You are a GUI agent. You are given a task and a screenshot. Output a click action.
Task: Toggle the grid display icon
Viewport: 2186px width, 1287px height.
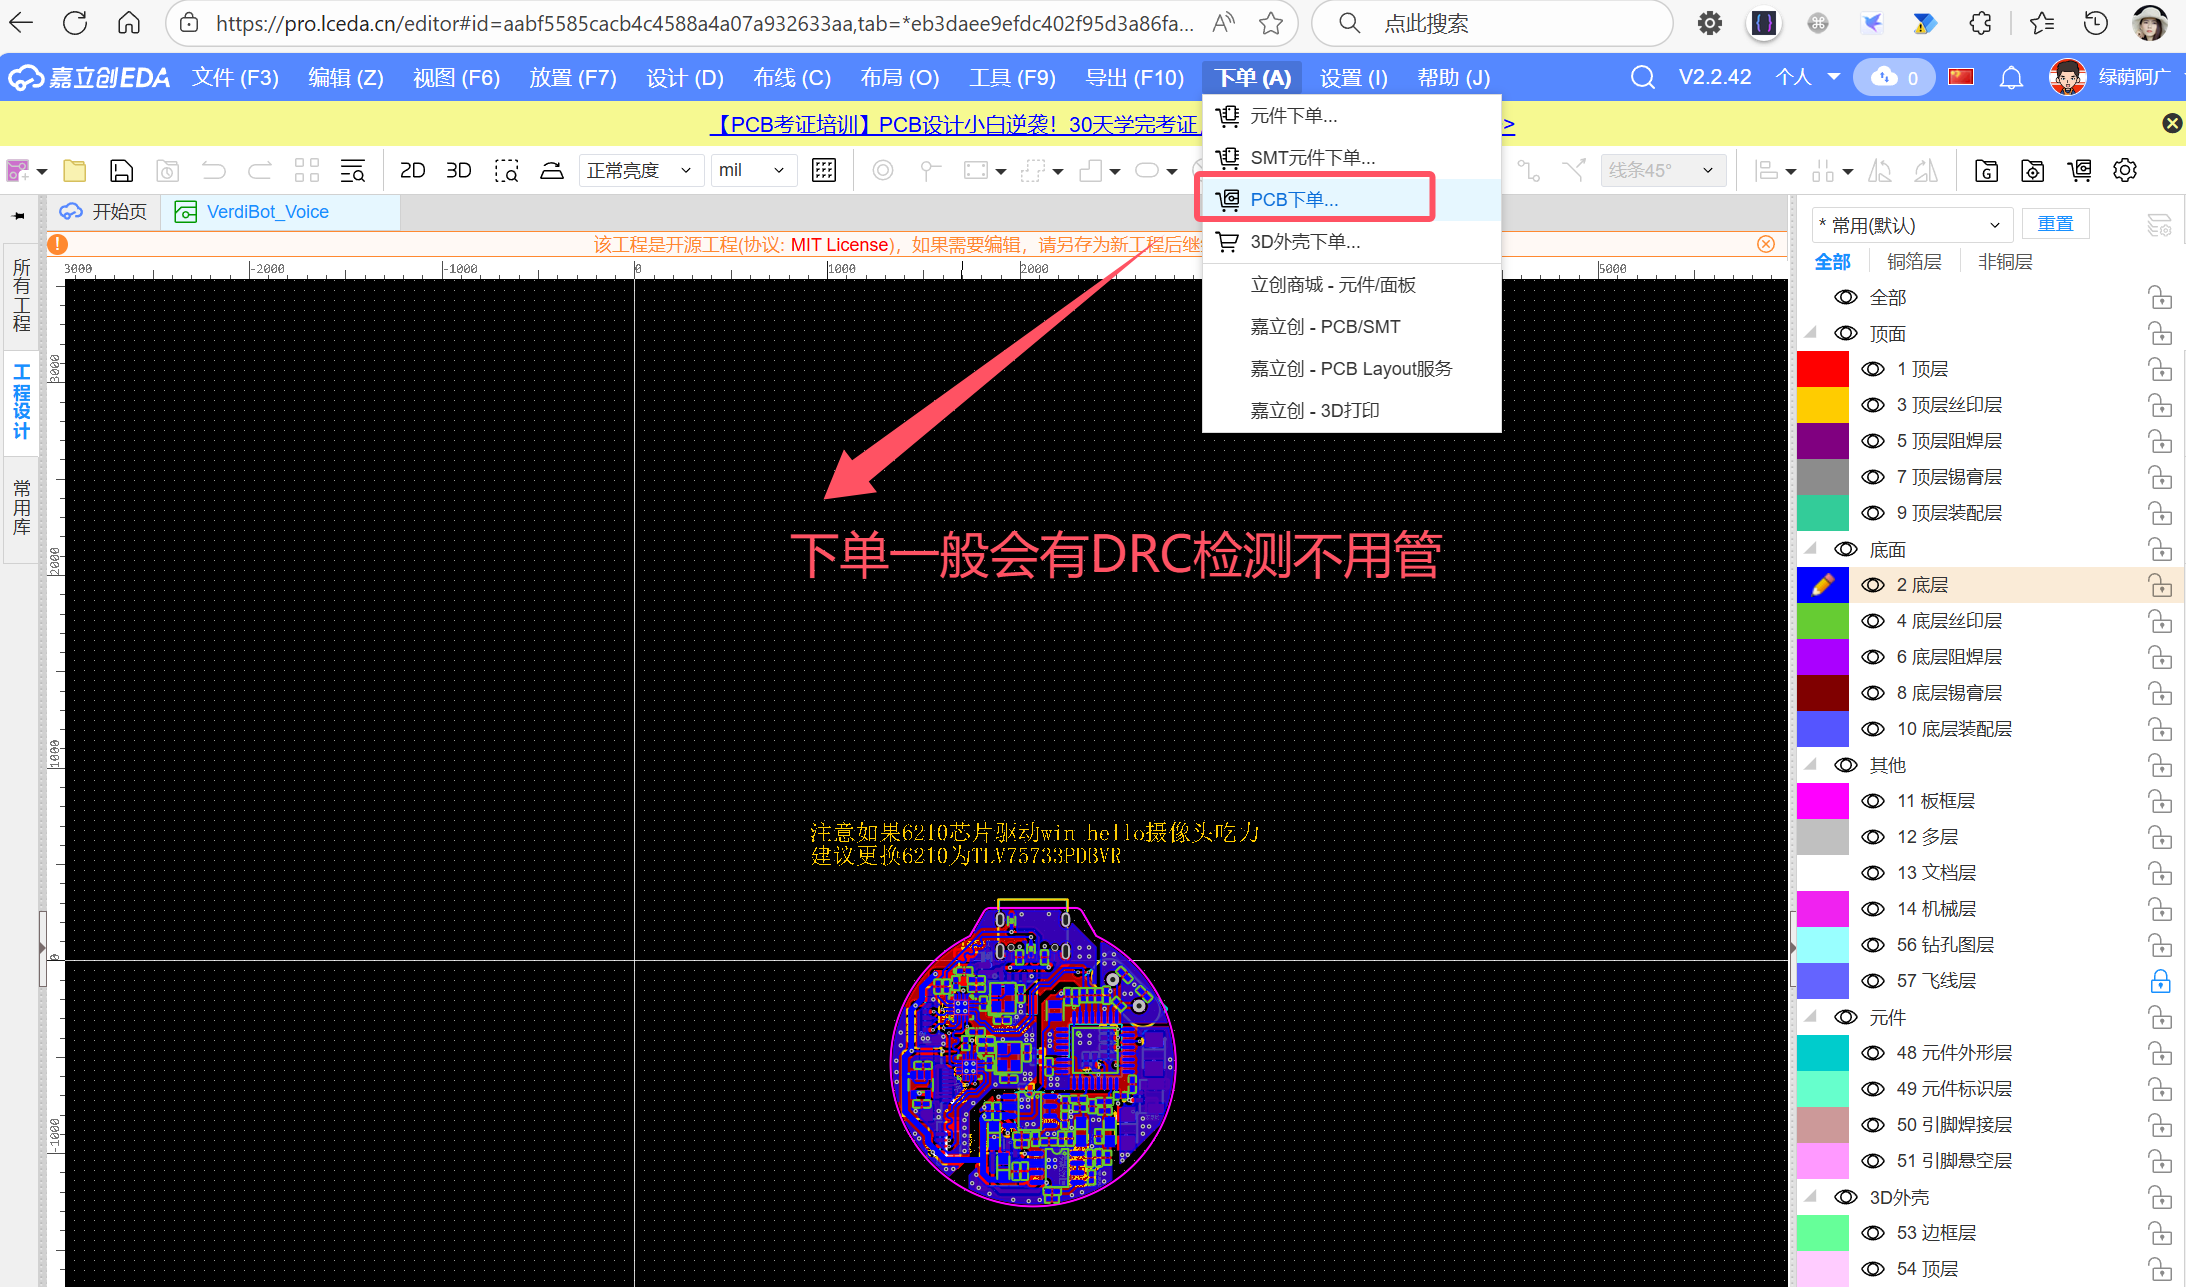click(824, 171)
